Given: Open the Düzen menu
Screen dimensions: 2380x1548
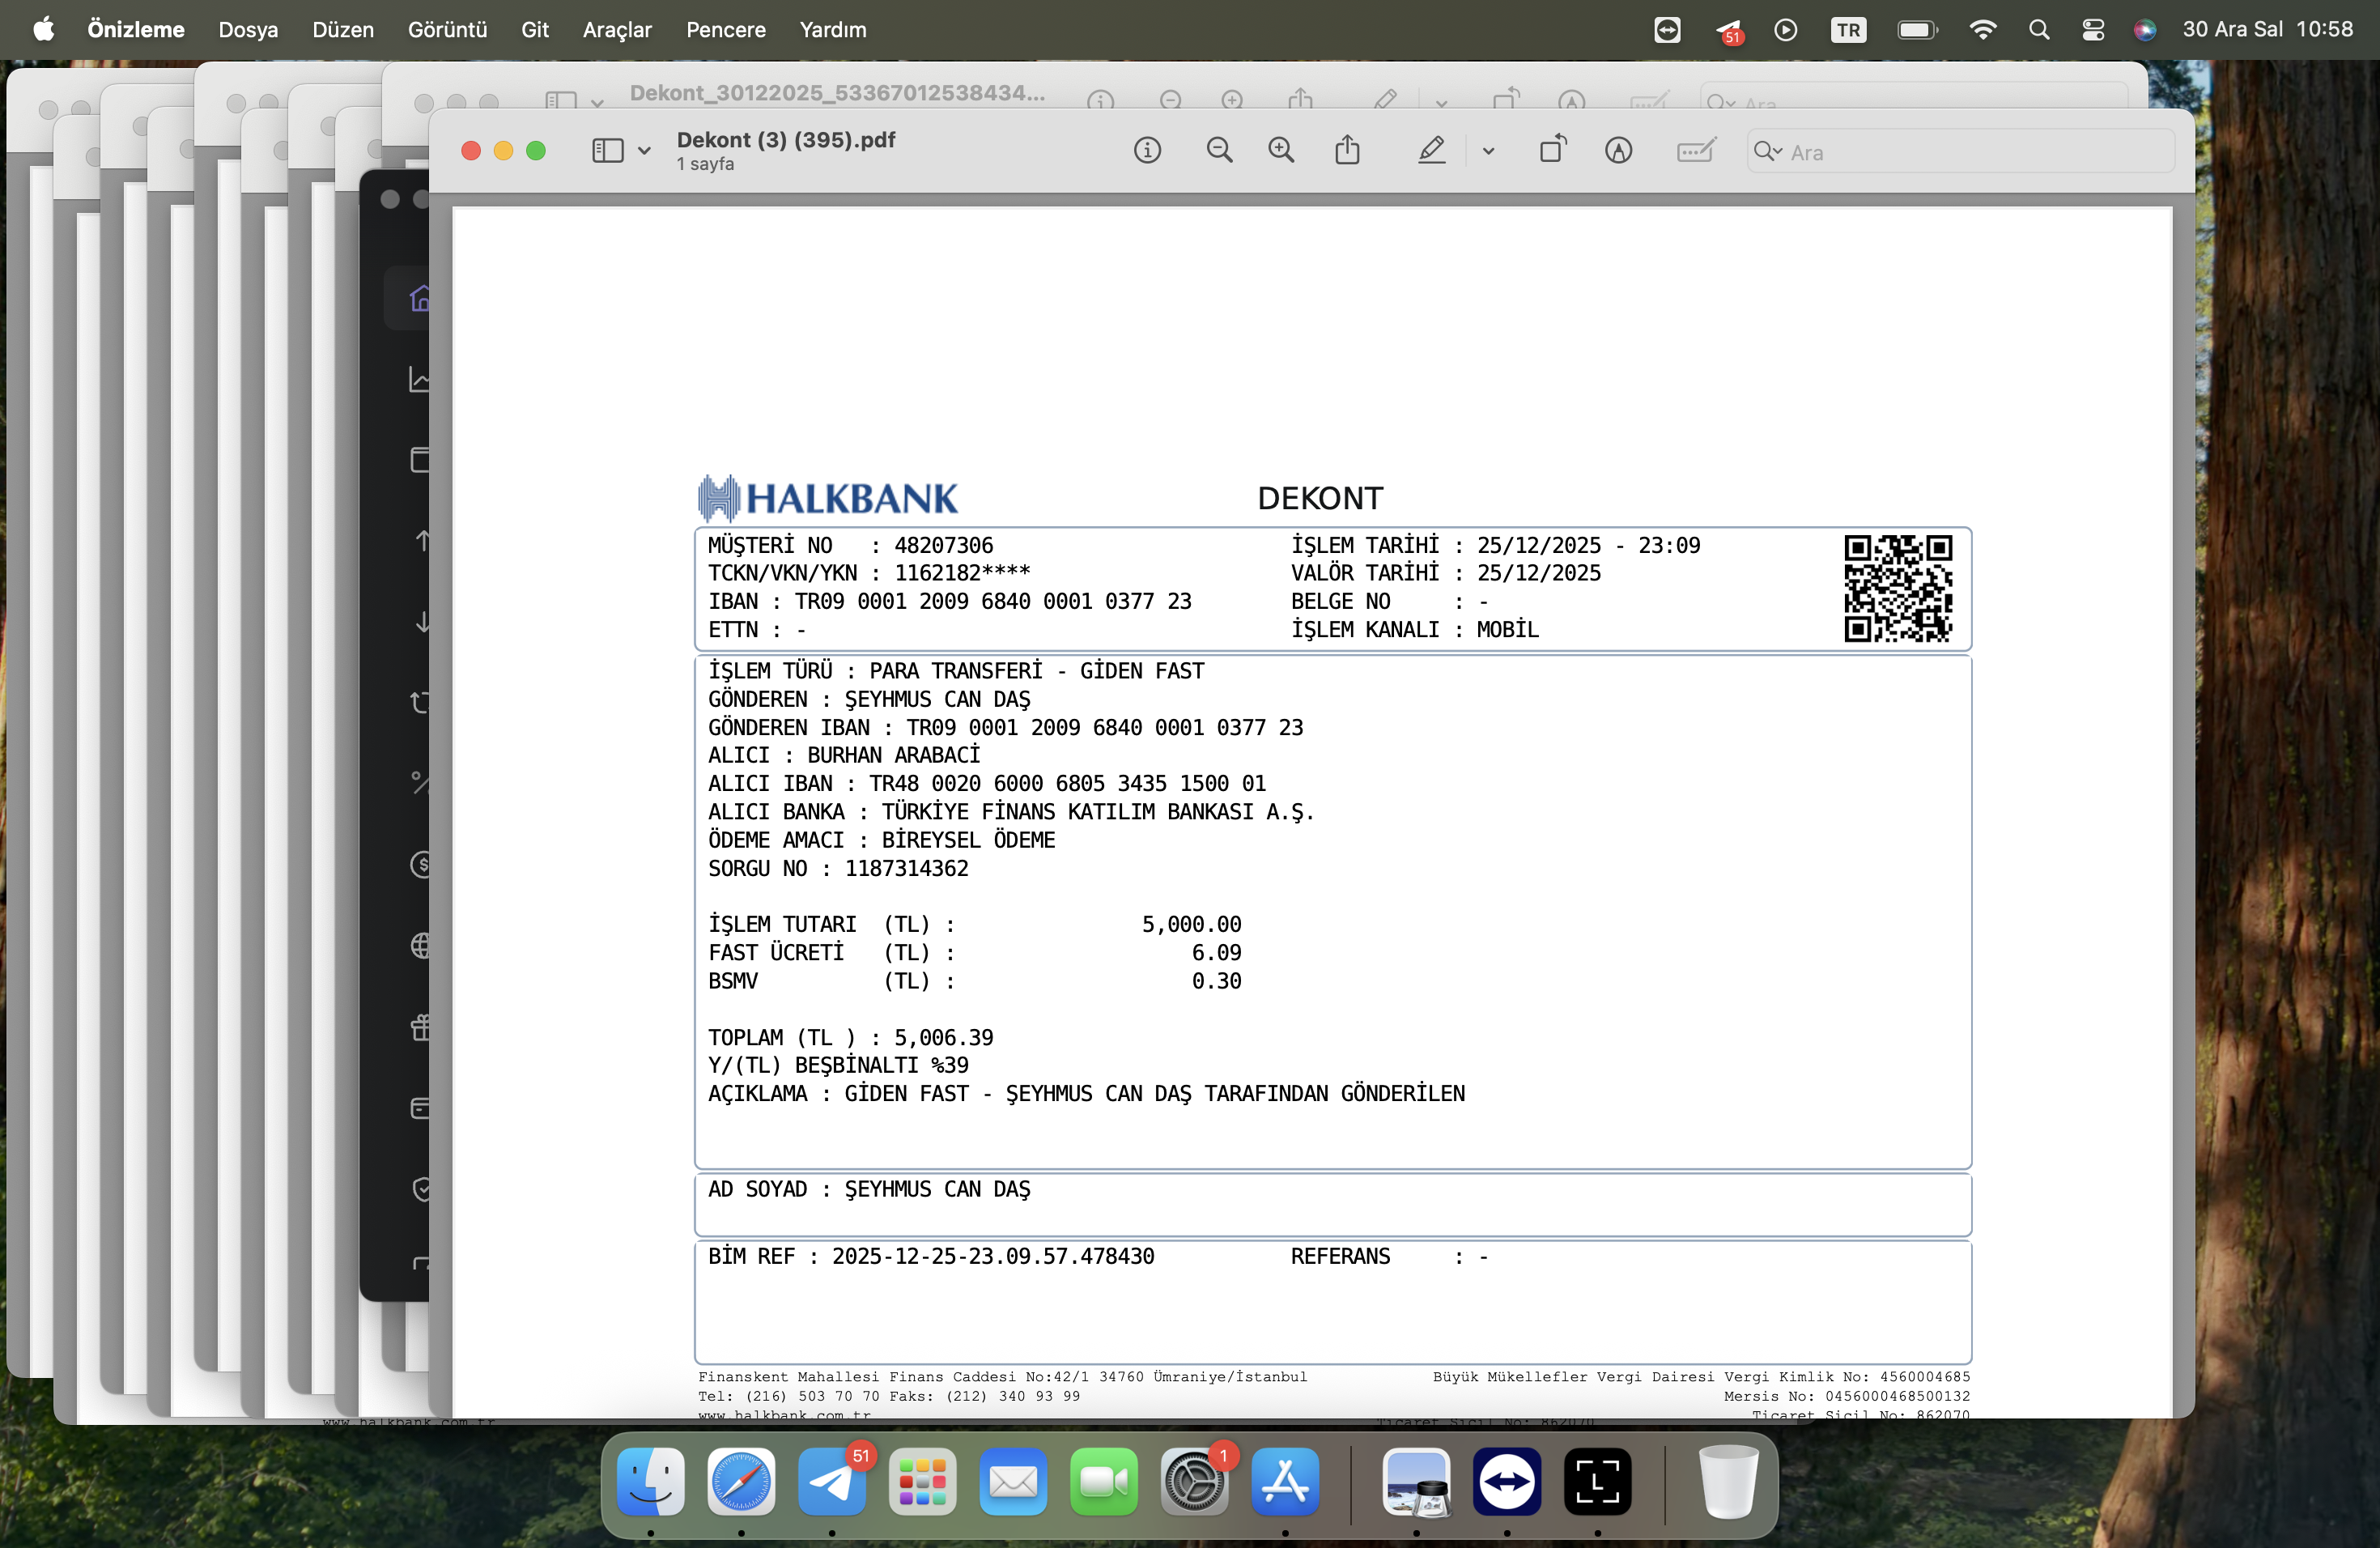Looking at the screenshot, I should coord(343,29).
